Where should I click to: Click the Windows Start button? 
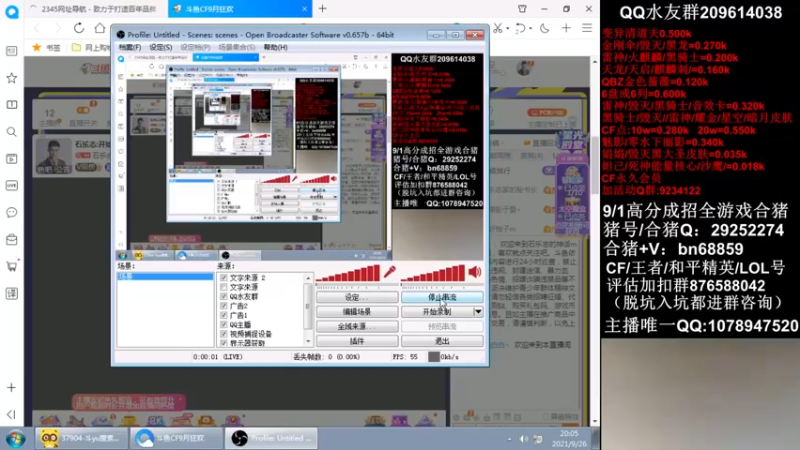(15, 438)
